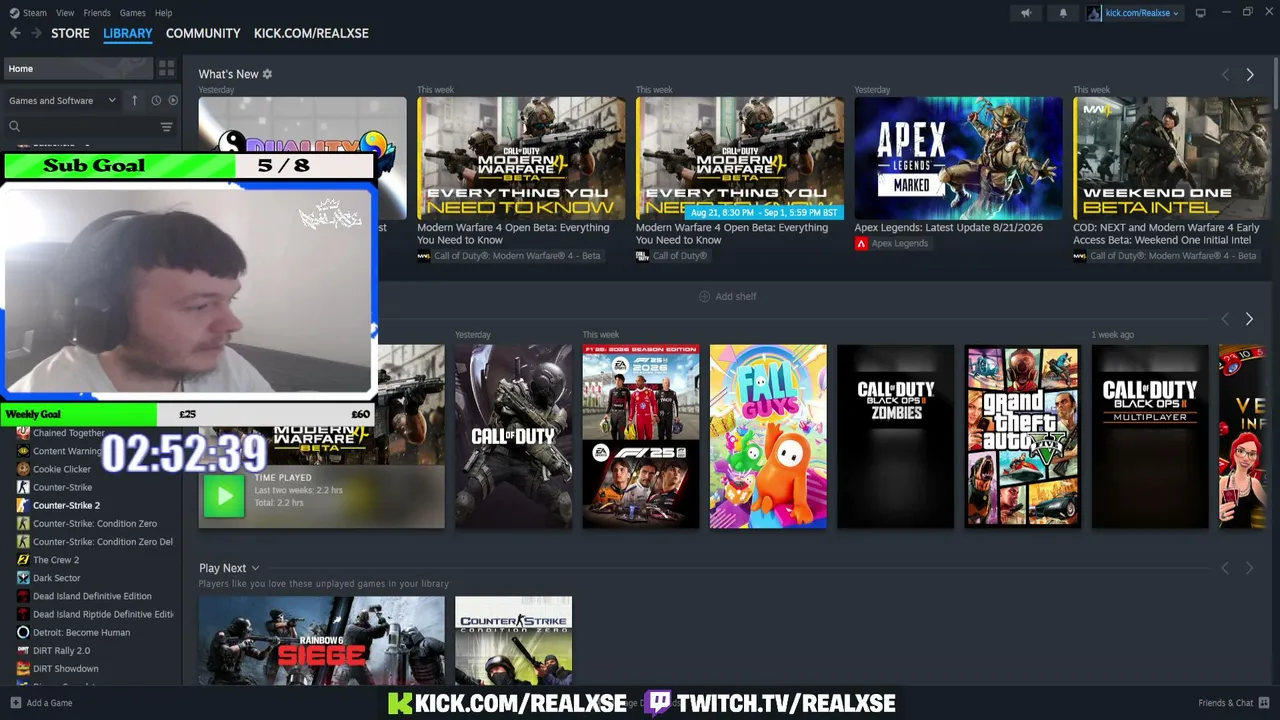Open Friends & Chat panel
This screenshot has width=1280, height=720.
click(x=1234, y=703)
